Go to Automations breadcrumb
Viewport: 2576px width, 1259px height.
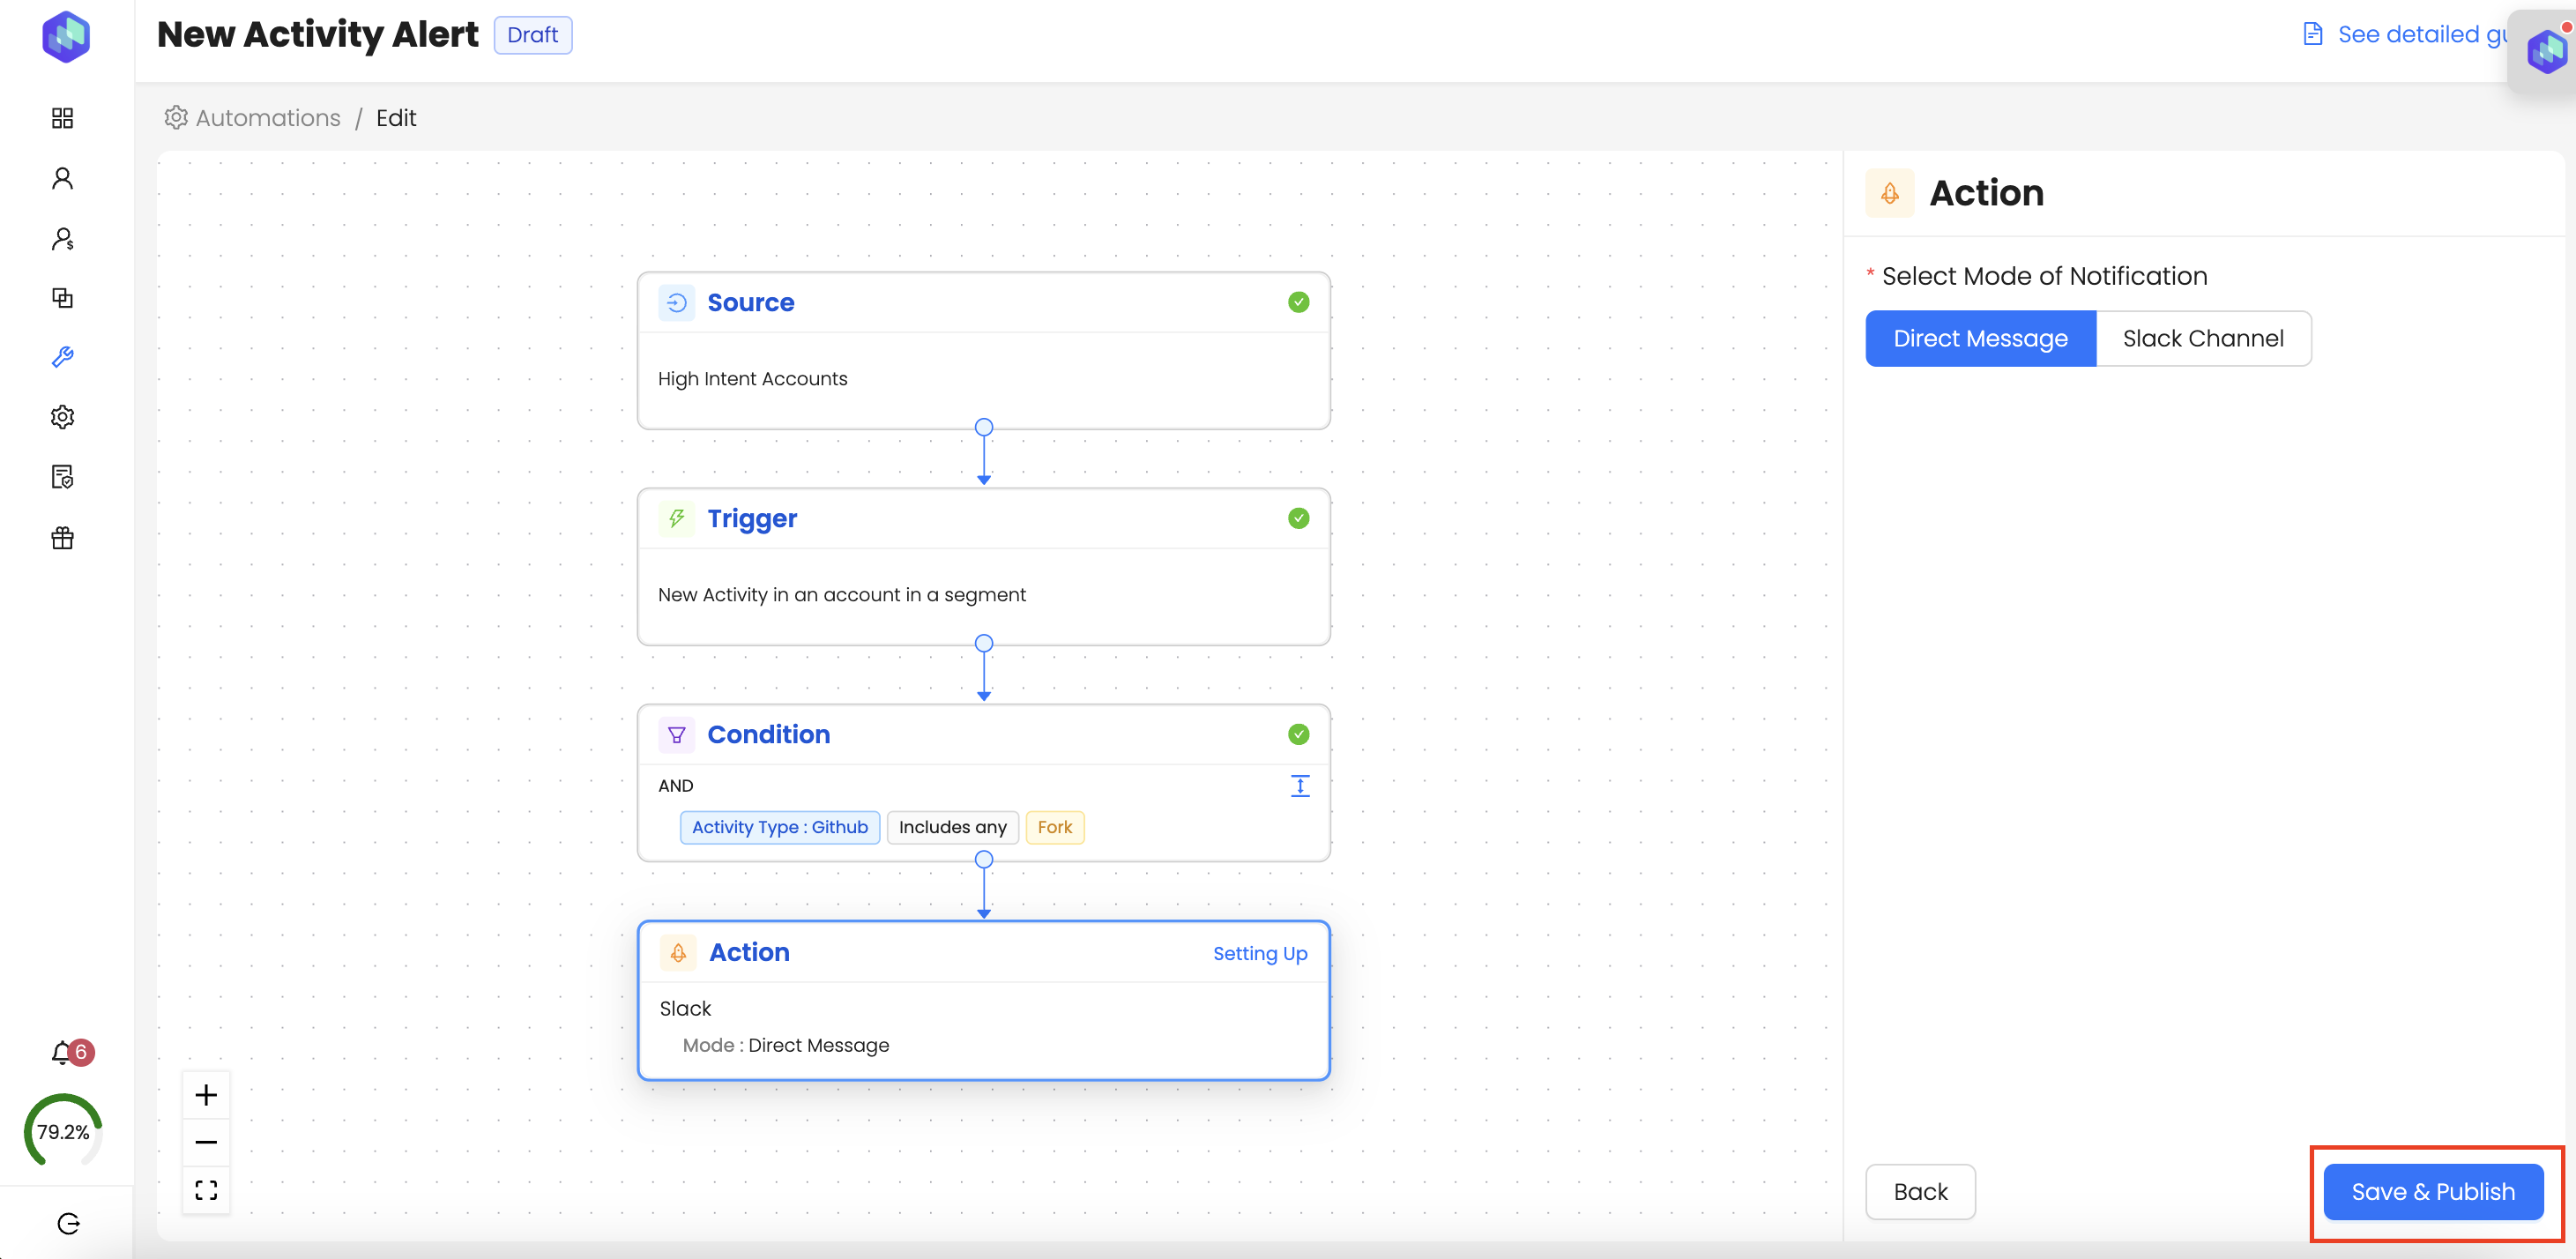tap(267, 118)
